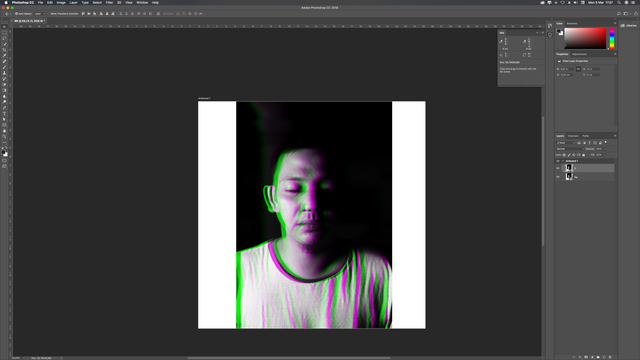
Task: Open the layer filter Kind dropdown
Action: 566,143
